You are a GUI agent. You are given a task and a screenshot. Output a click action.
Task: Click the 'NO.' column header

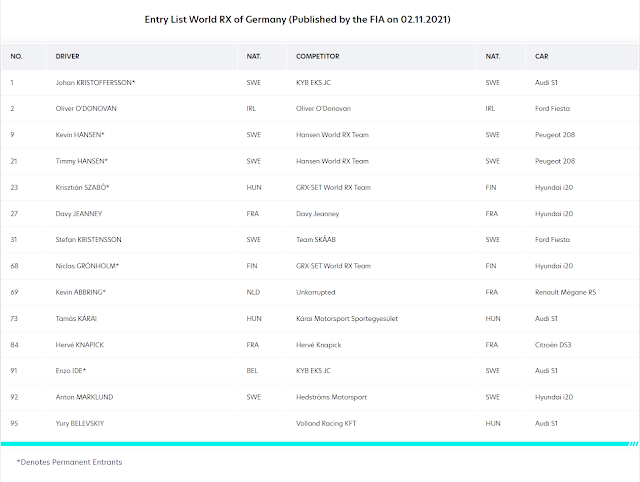tap(16, 56)
